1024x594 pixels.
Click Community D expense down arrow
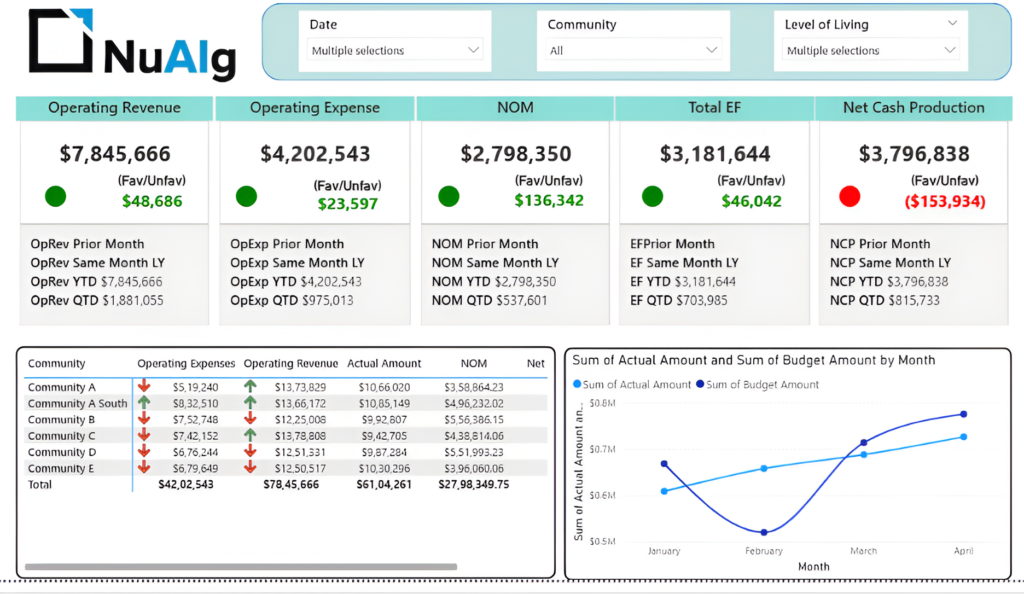tap(144, 452)
